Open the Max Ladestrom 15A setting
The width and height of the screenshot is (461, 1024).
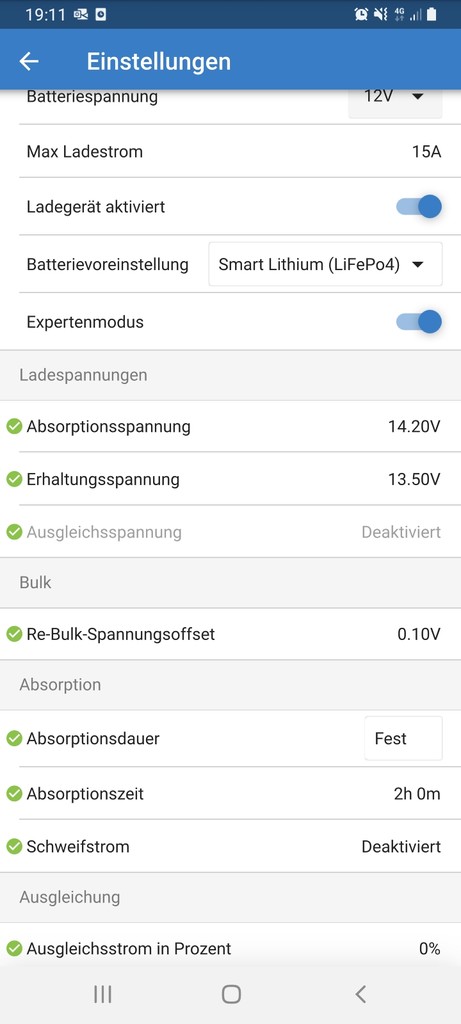point(230,152)
